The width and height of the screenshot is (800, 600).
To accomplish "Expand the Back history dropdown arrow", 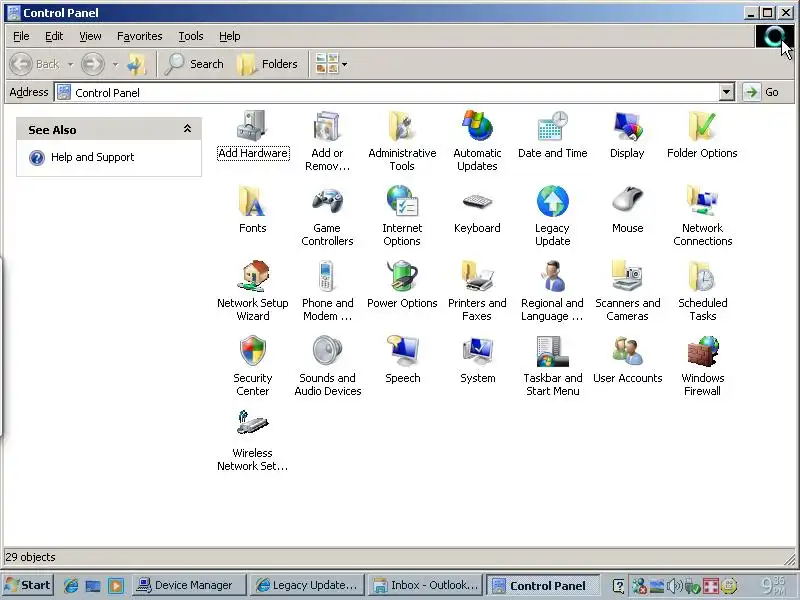I will (x=70, y=64).
